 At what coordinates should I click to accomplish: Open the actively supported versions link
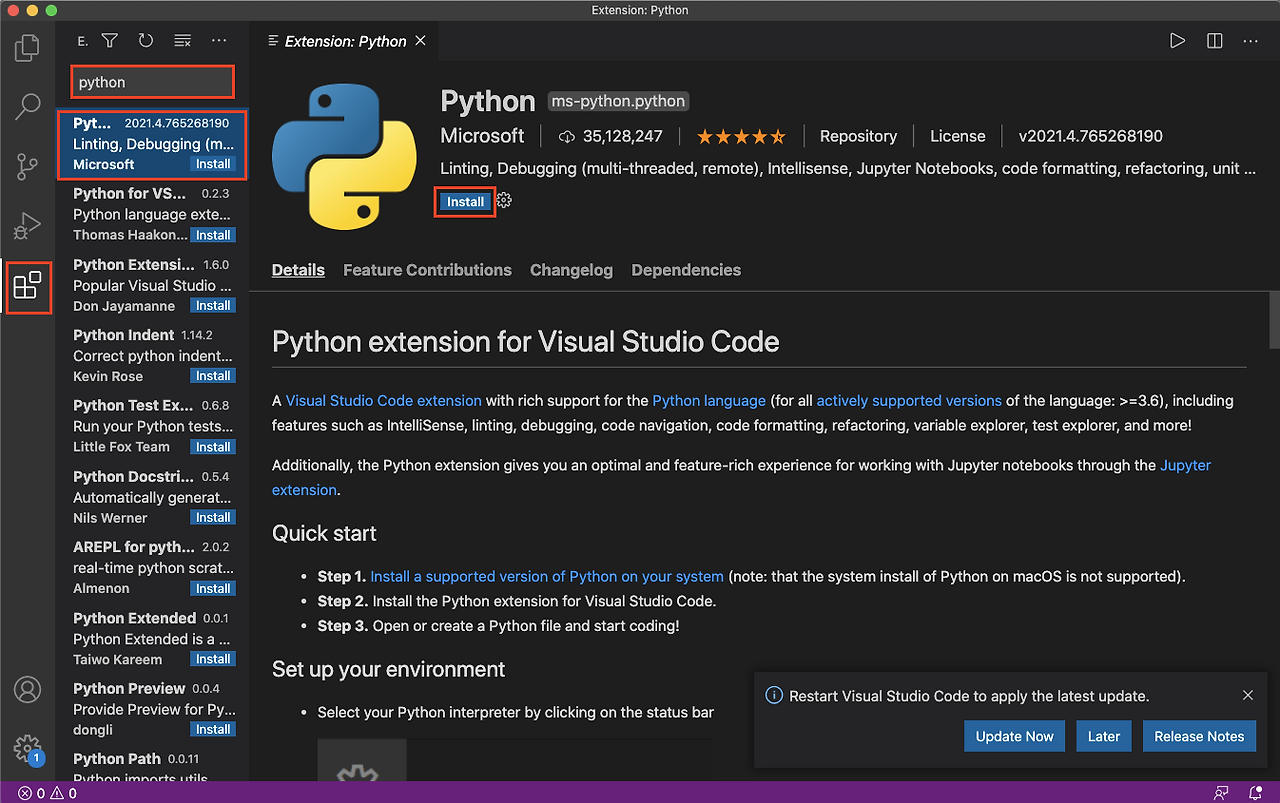pyautogui.click(x=909, y=400)
